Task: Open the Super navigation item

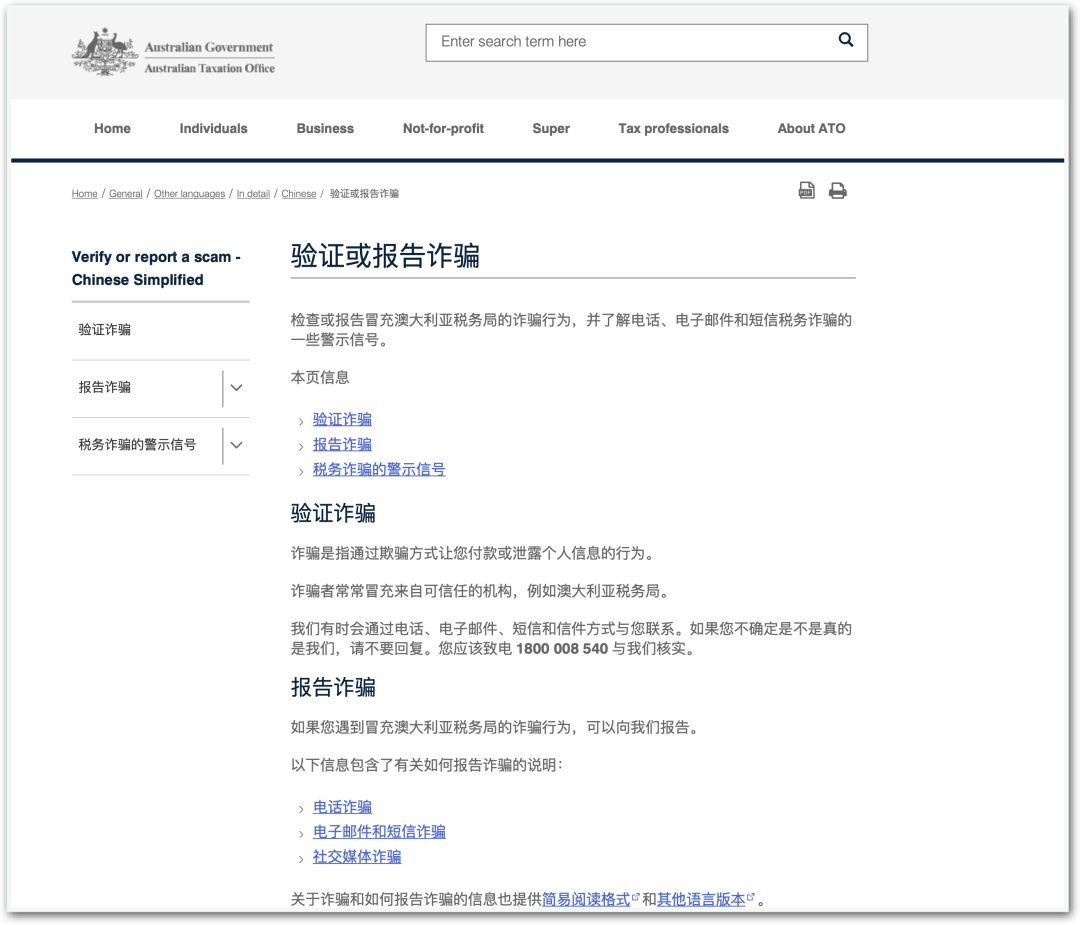Action: point(551,129)
